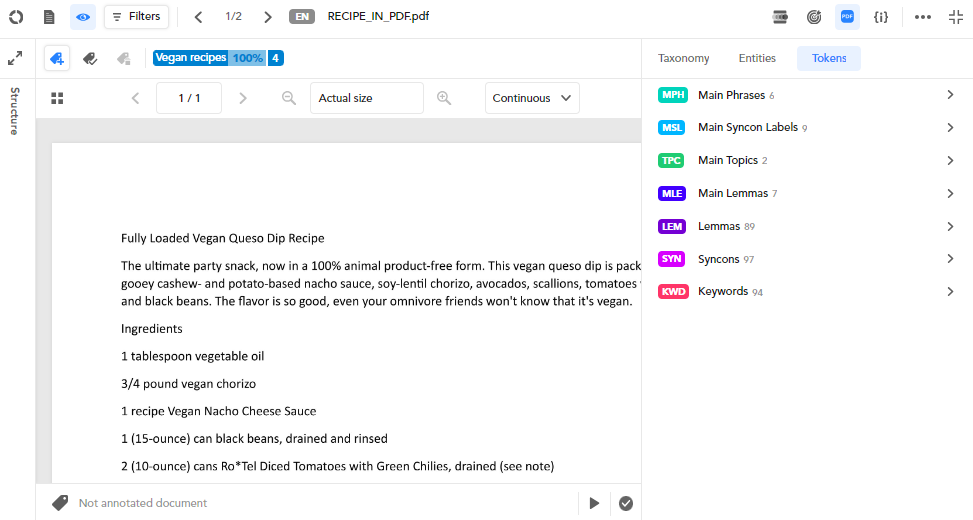973x520 pixels.
Task: Open the page thumbnails grid view
Action: point(57,98)
